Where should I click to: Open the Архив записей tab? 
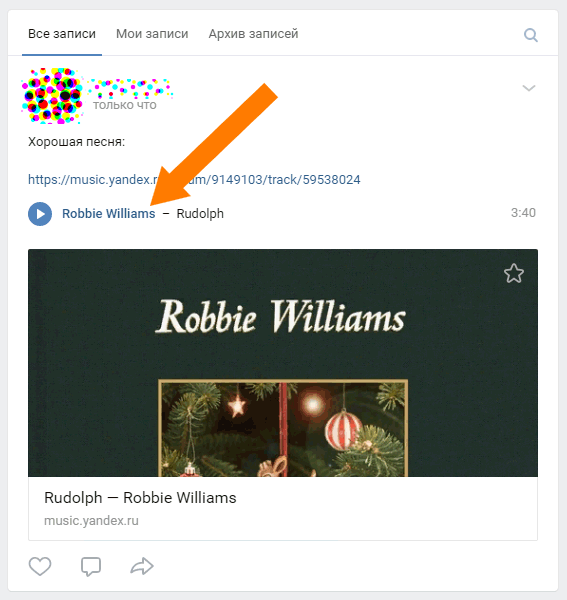[253, 34]
